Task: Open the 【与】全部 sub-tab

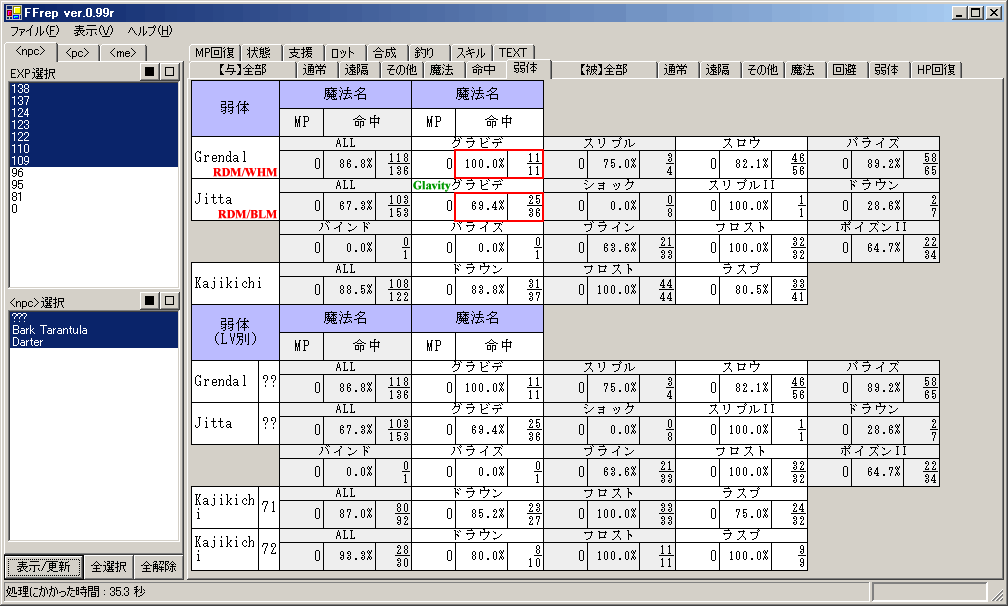Action: pyautogui.click(x=242, y=70)
